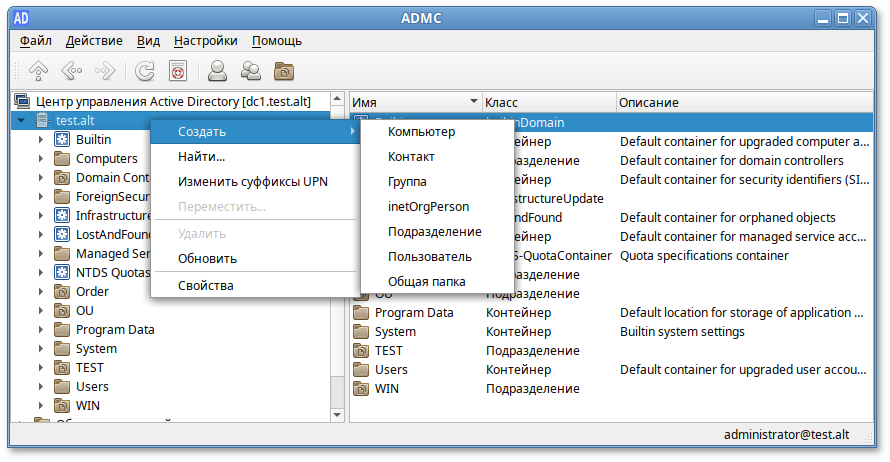Viewport: 890px width, 462px height.
Task: Click the test.alt domain server icon
Action: (42, 120)
